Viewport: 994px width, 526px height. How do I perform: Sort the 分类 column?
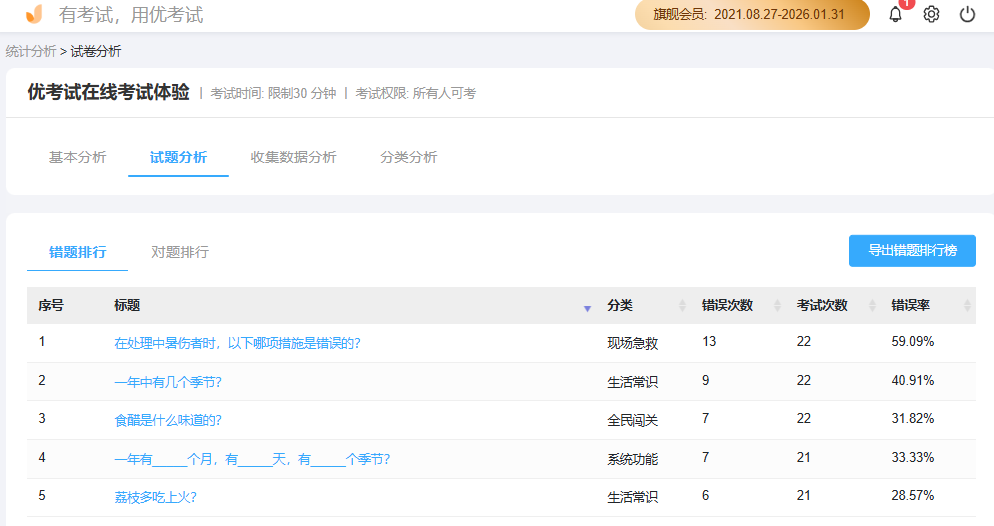[683, 306]
